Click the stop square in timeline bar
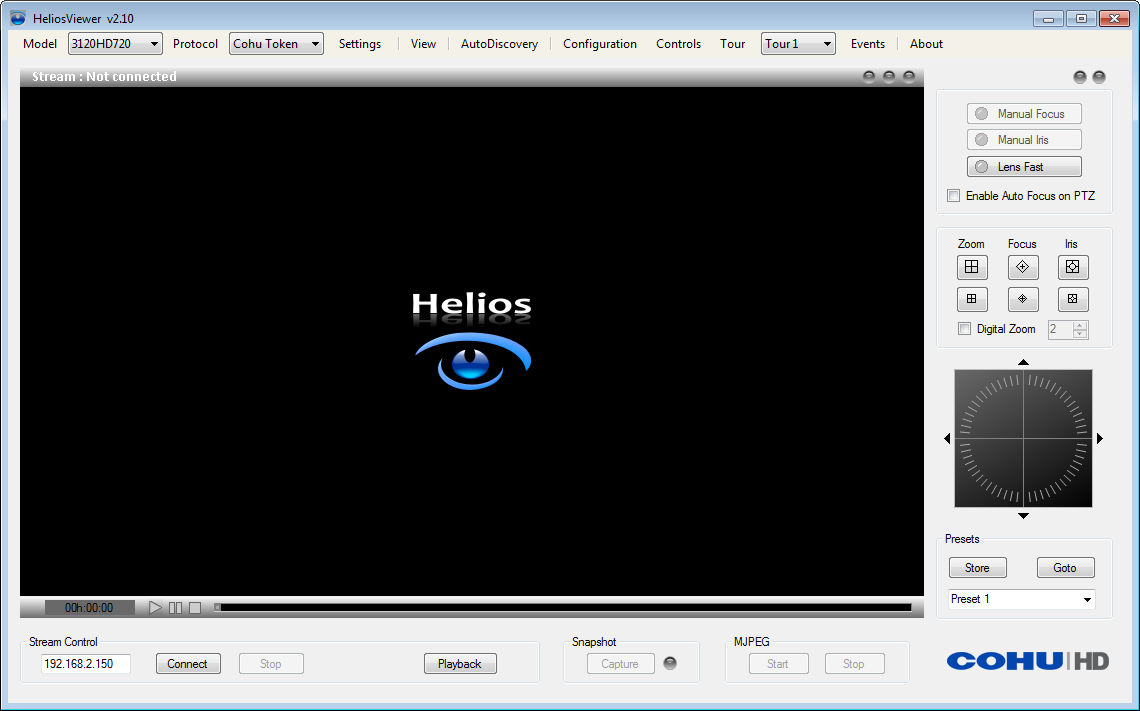This screenshot has height=711, width=1140. (x=195, y=607)
